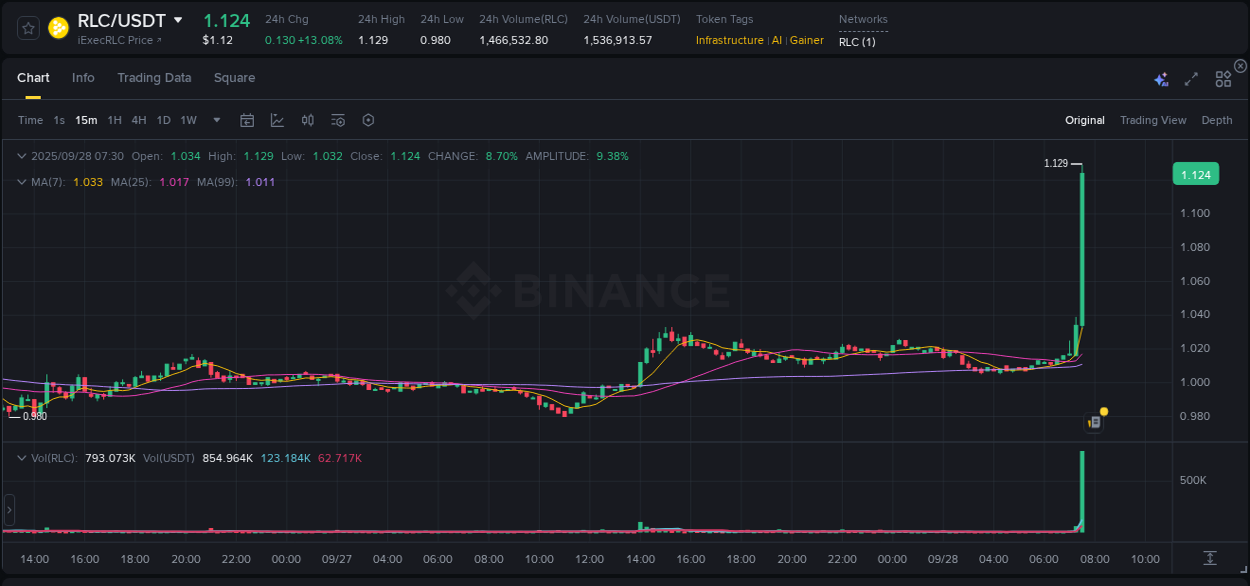
Task: Open the RLC/USDT pair selector dropdown
Action: pos(179,20)
